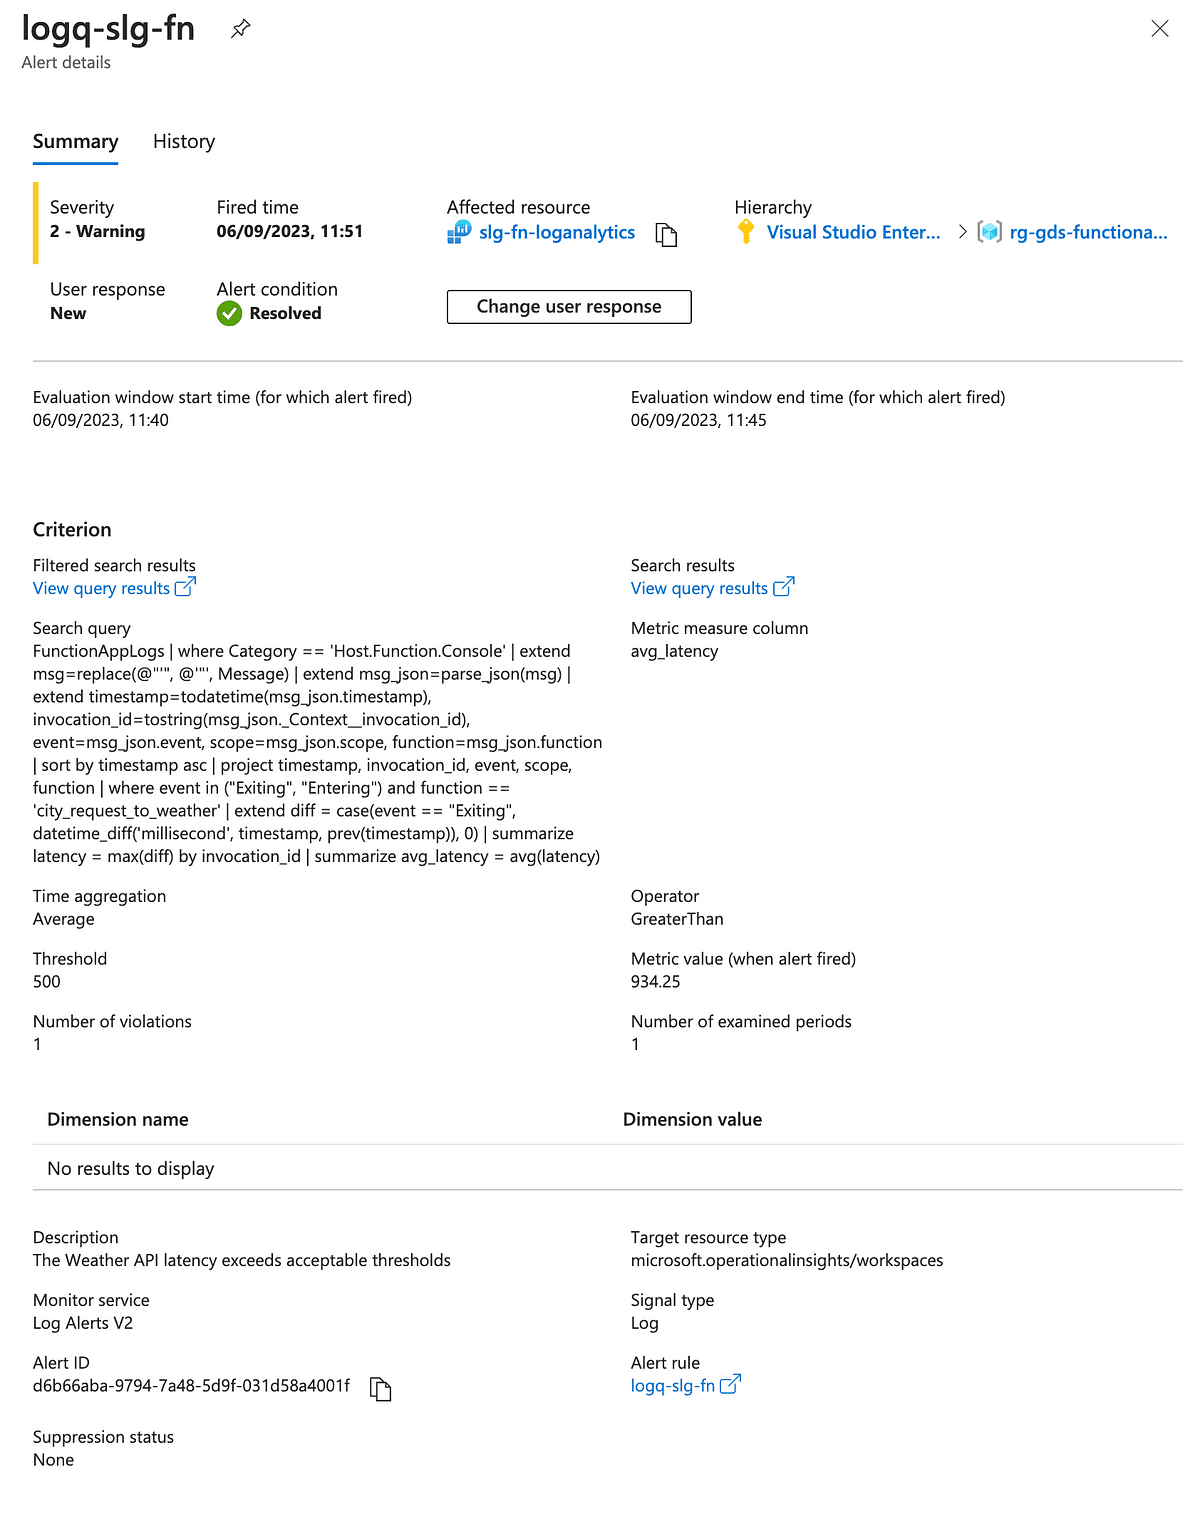This screenshot has width=1200, height=1516.
Task: Click the resource group cube icon
Action: (989, 232)
